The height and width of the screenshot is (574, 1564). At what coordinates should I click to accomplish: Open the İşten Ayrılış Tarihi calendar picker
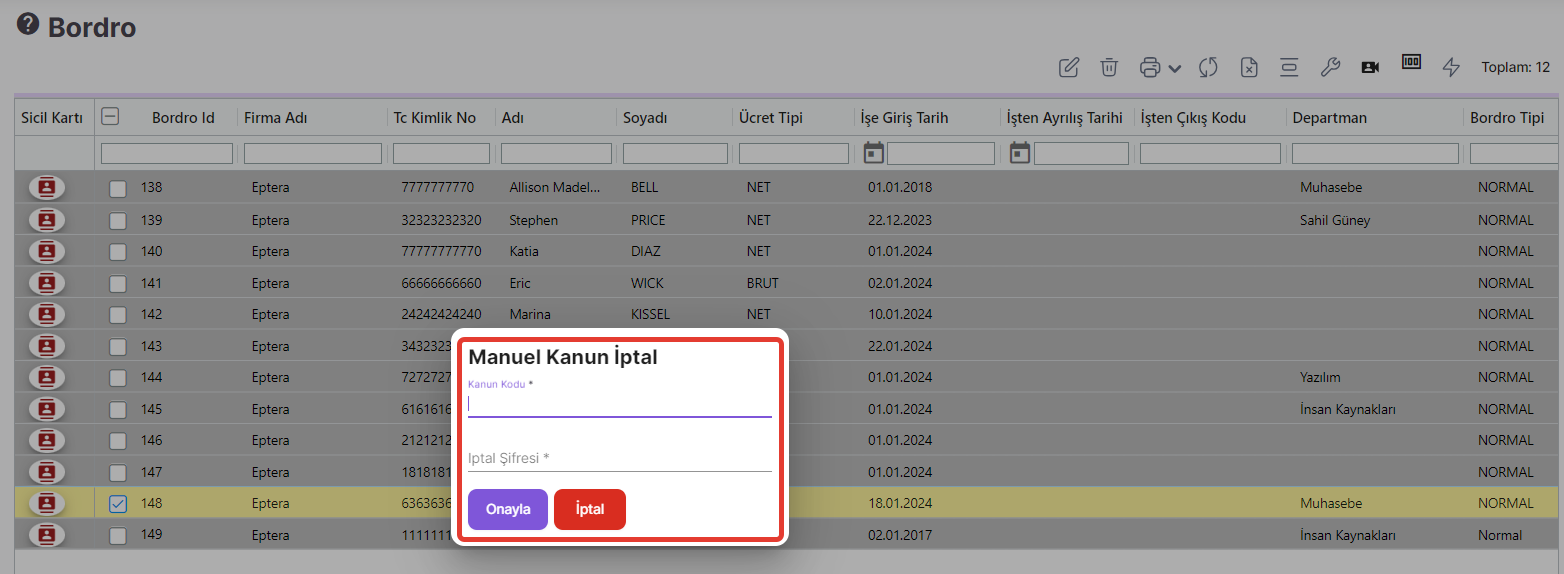1020,153
